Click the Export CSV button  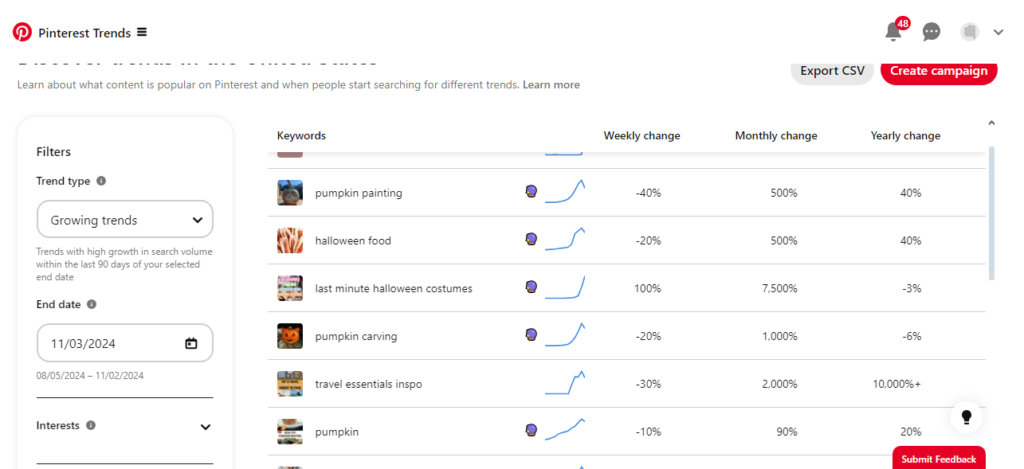(832, 71)
